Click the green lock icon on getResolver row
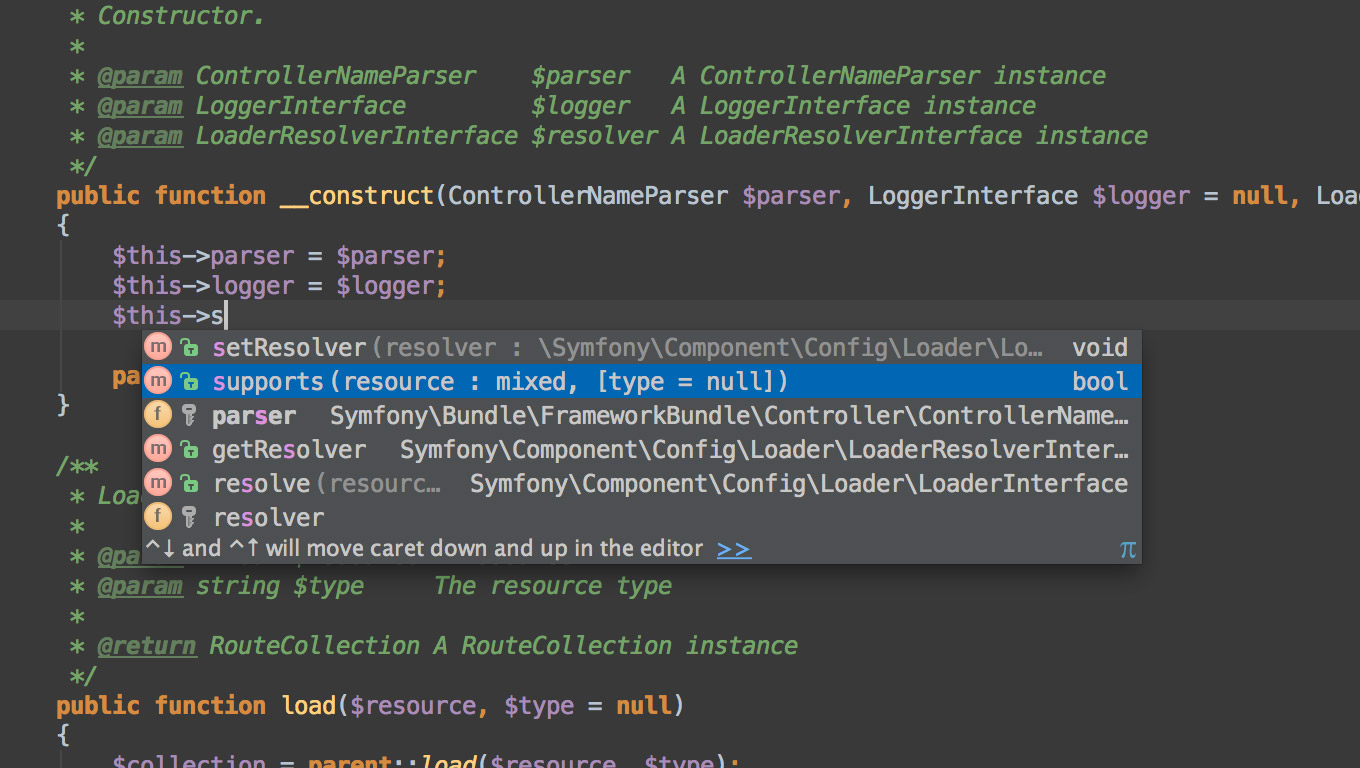 coord(189,450)
